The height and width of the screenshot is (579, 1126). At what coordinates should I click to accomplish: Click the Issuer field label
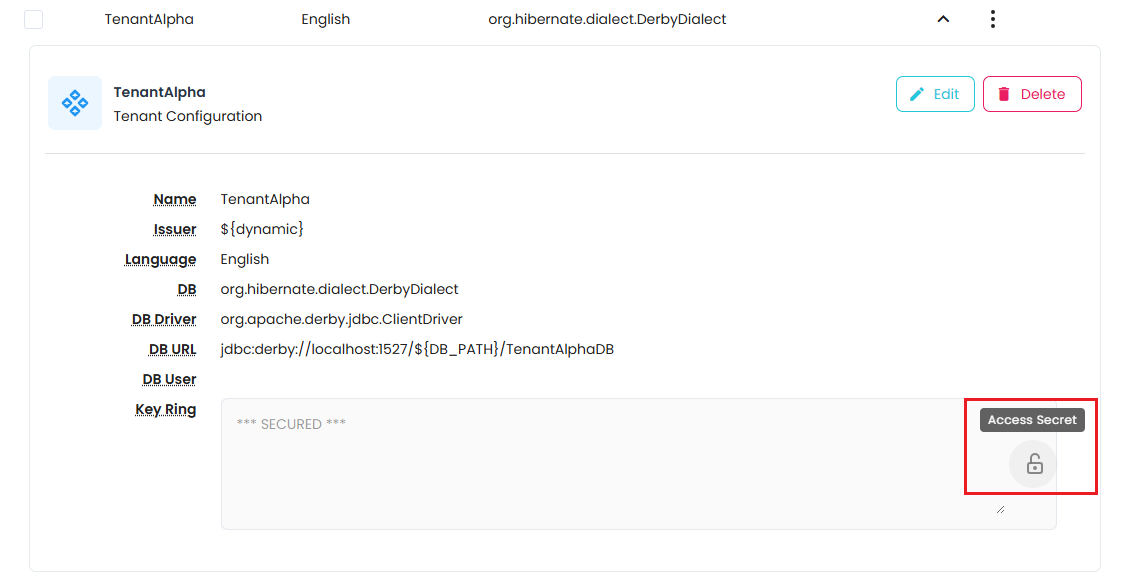[174, 229]
